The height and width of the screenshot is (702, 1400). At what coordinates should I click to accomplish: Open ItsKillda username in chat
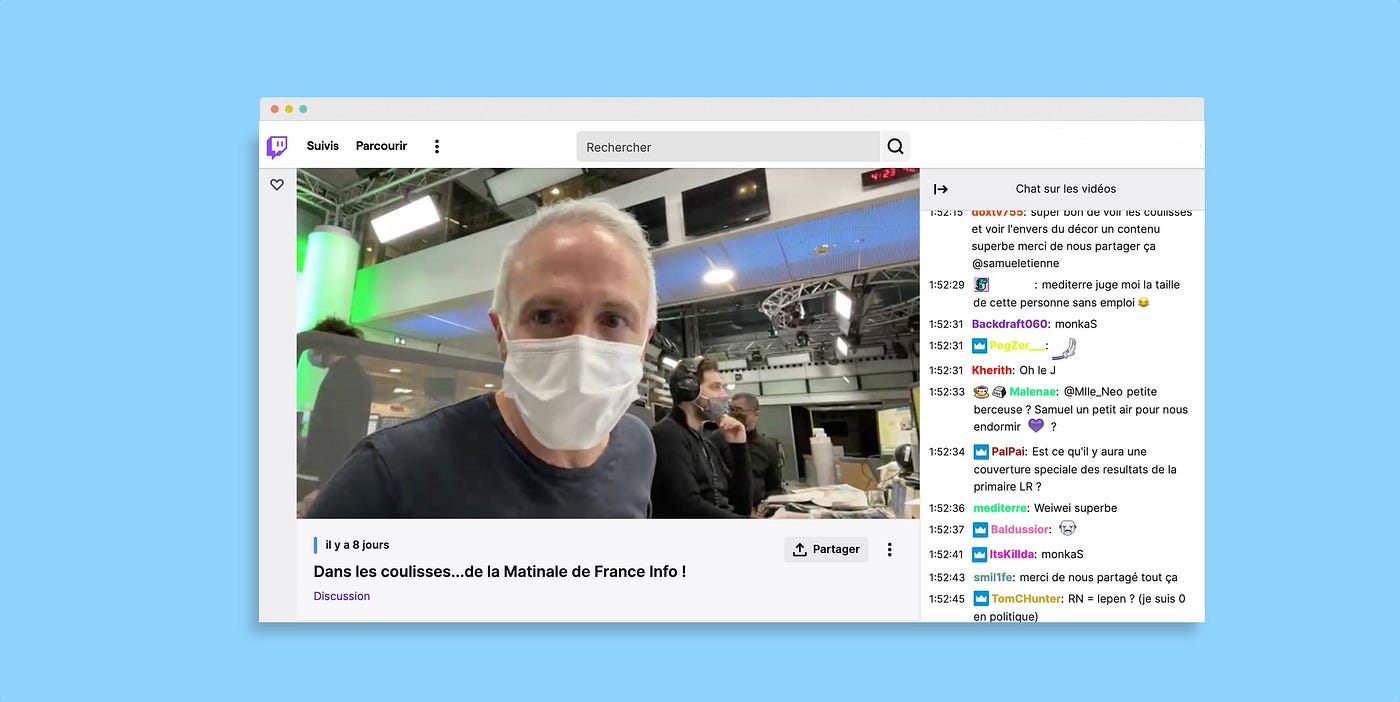1012,554
